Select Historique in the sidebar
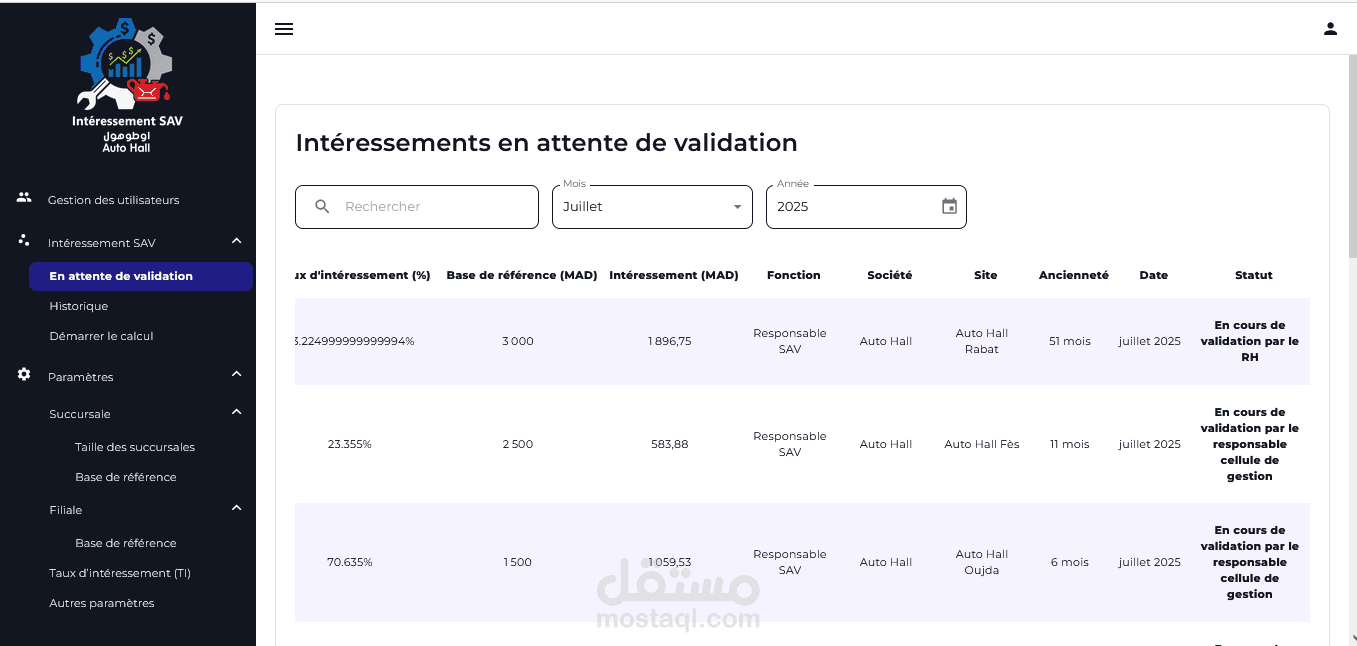Viewport: 1357px width, 646px height. (78, 306)
